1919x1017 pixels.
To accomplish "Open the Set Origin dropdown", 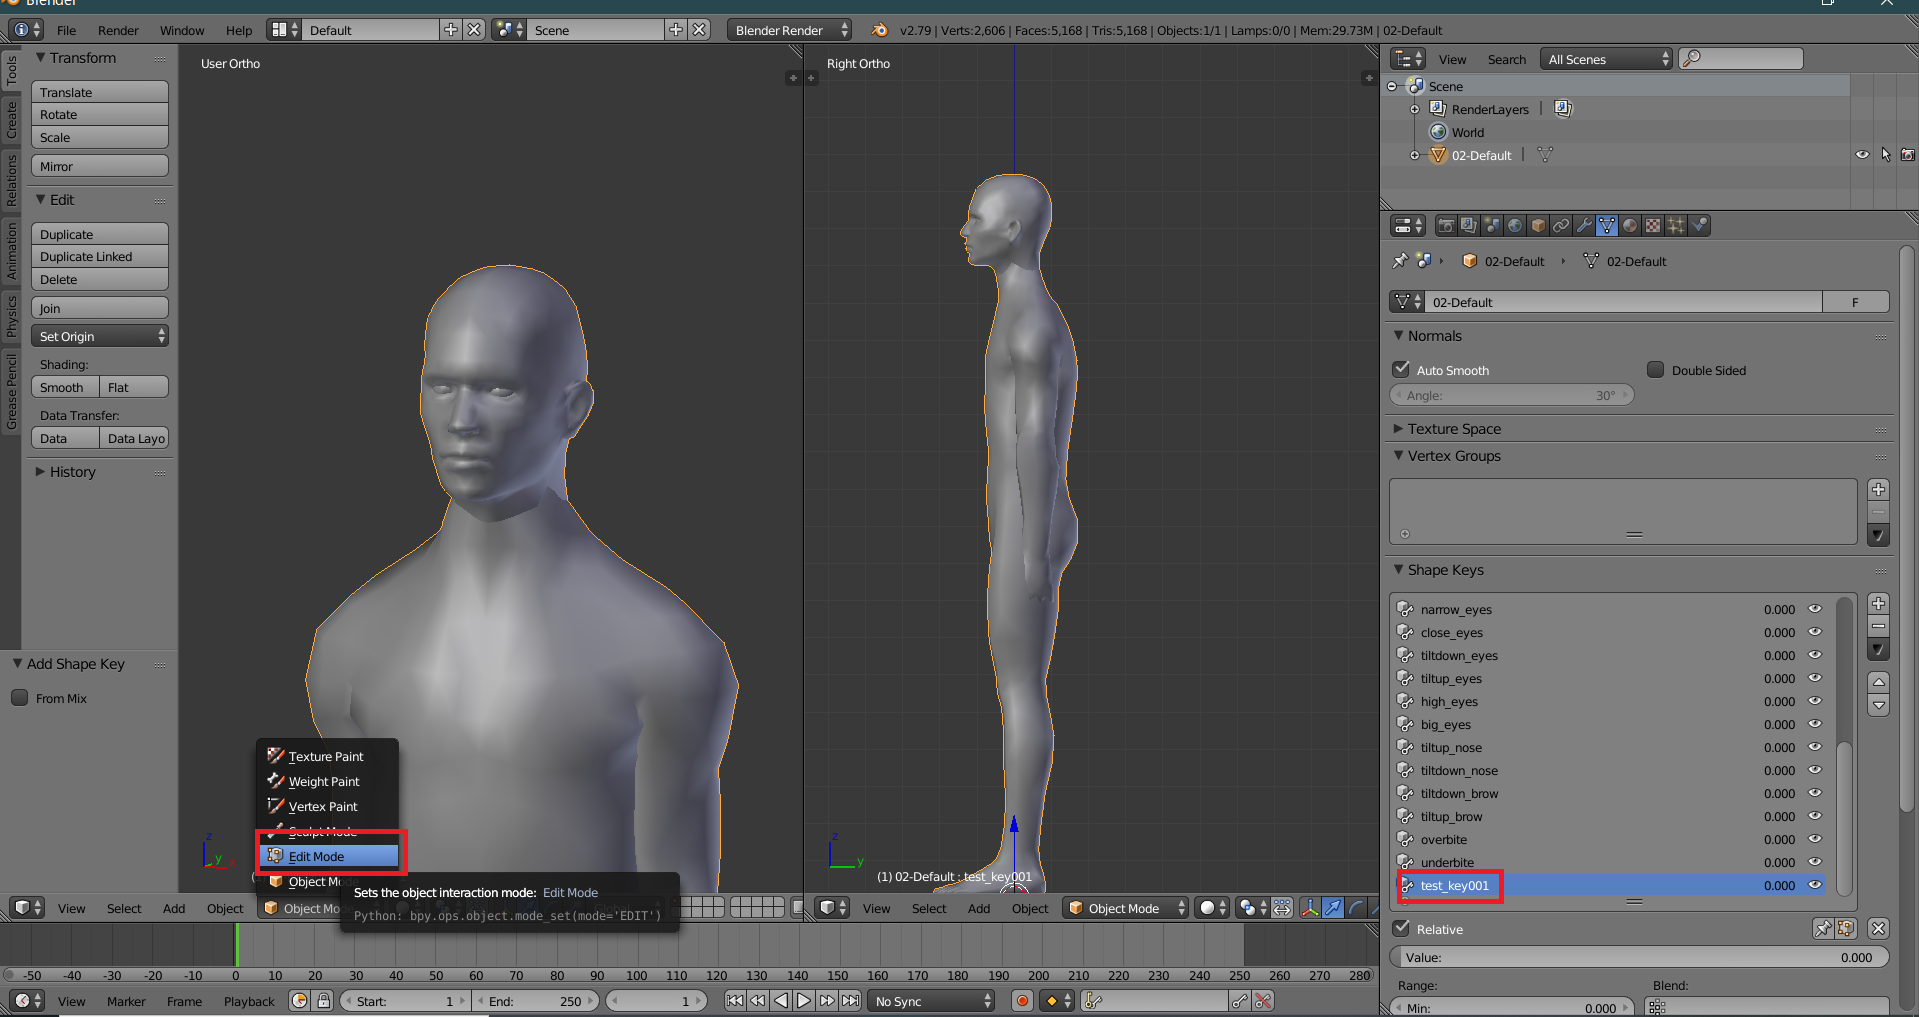I will pos(100,337).
